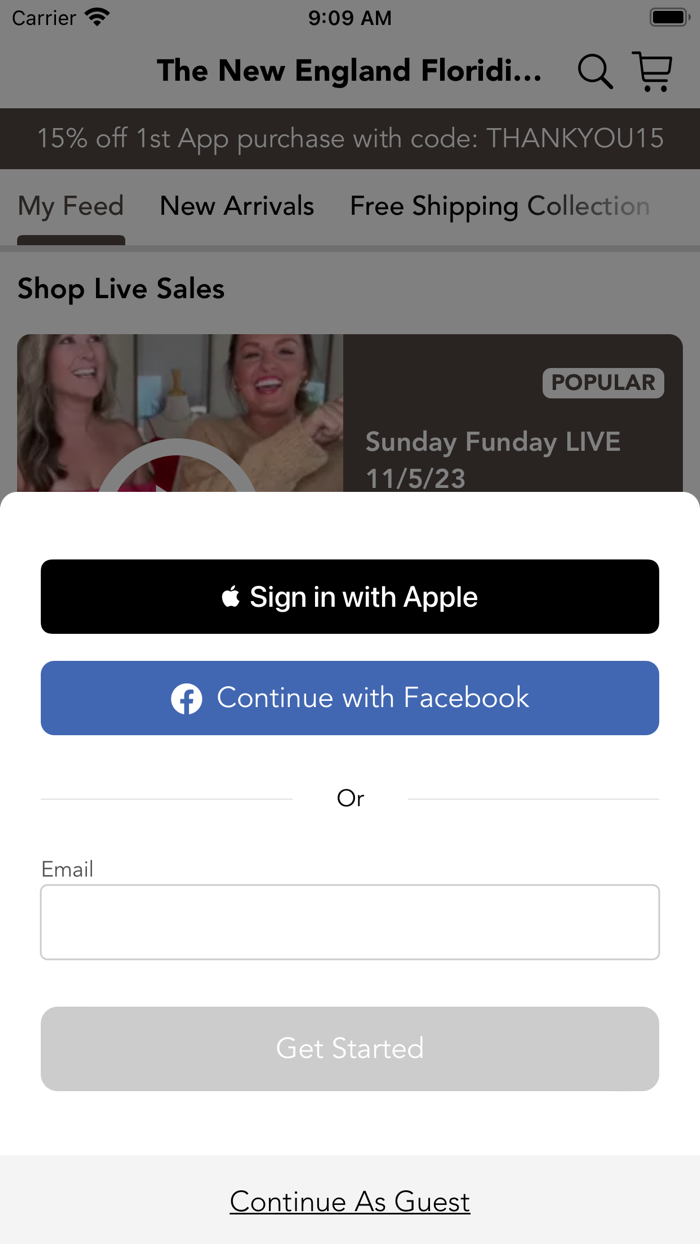This screenshot has height=1244, width=700.
Task: Tap the POPULAR badge
Action: (603, 383)
